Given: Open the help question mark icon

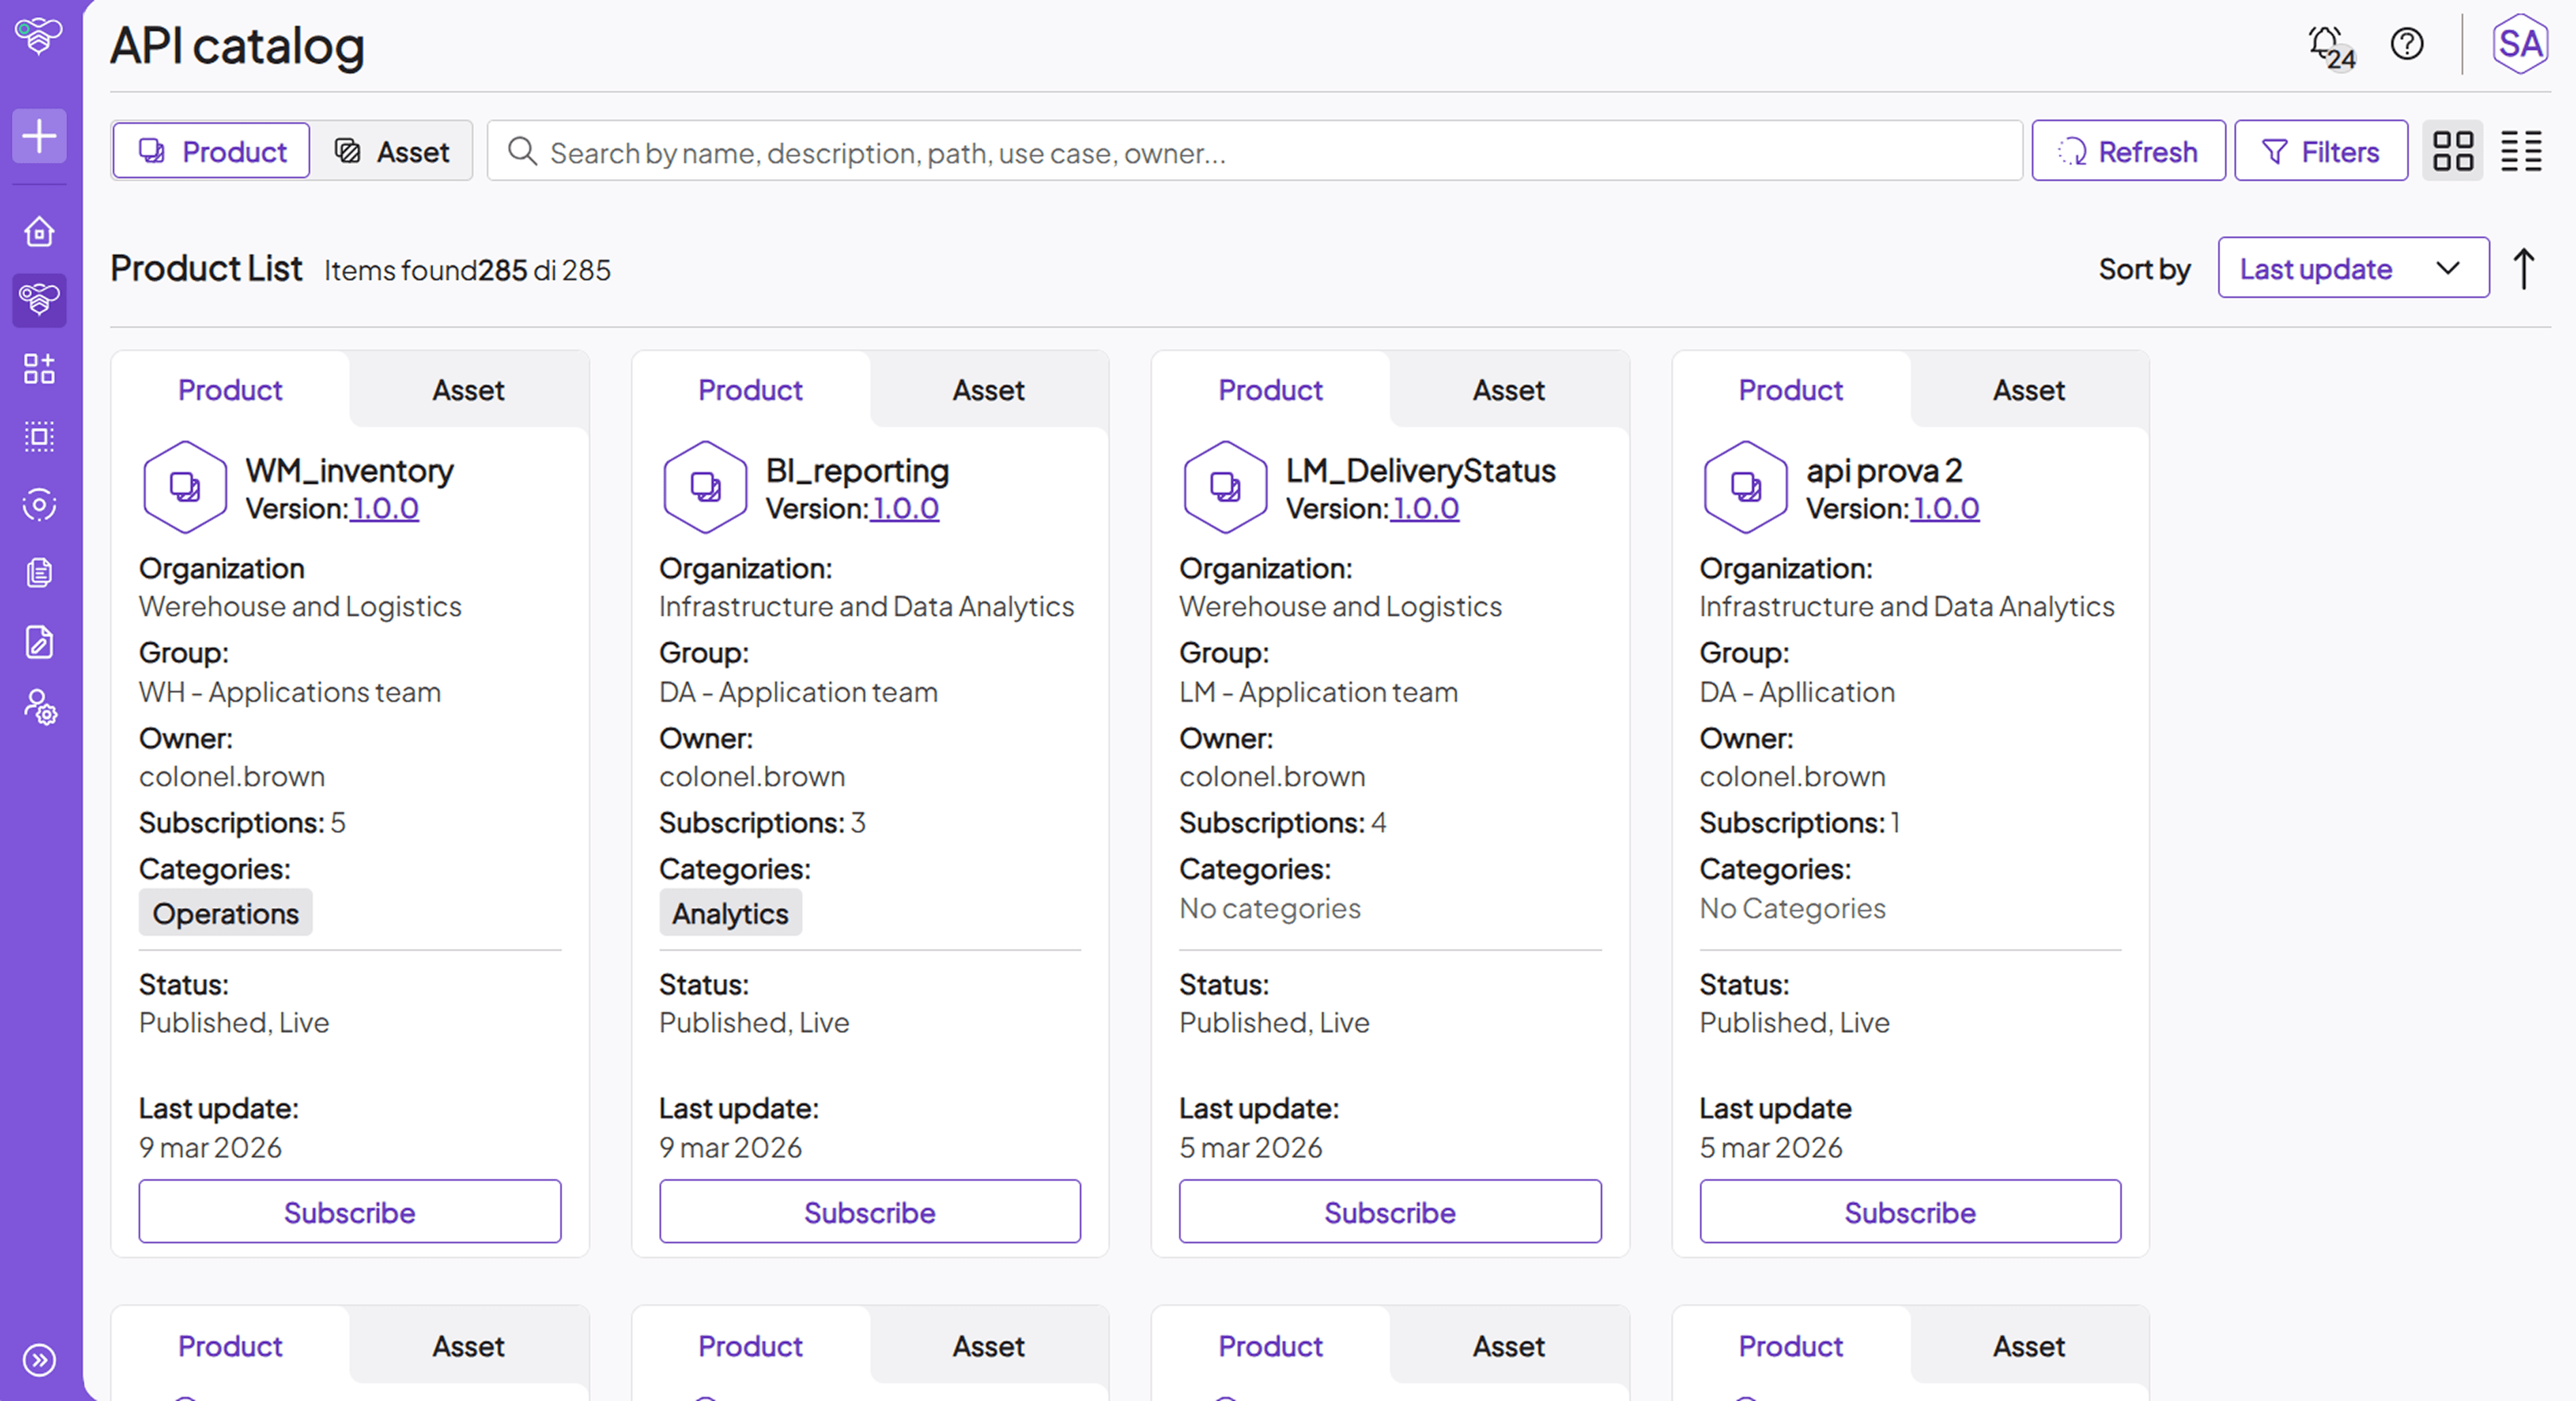Looking at the screenshot, I should (2407, 44).
